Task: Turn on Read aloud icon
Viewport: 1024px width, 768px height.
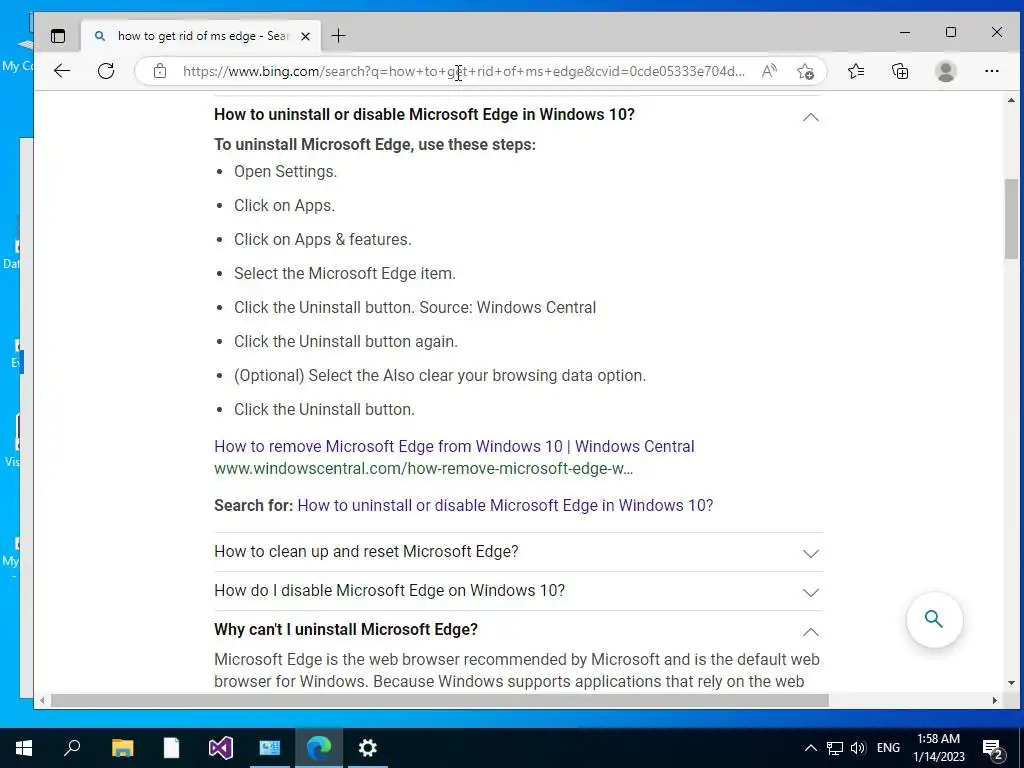Action: pos(769,71)
